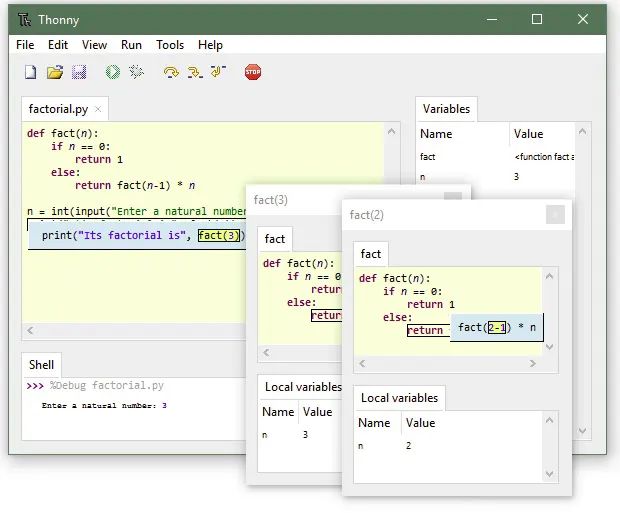Open the Run menu
Screen dimensions: 620x513
tap(131, 45)
